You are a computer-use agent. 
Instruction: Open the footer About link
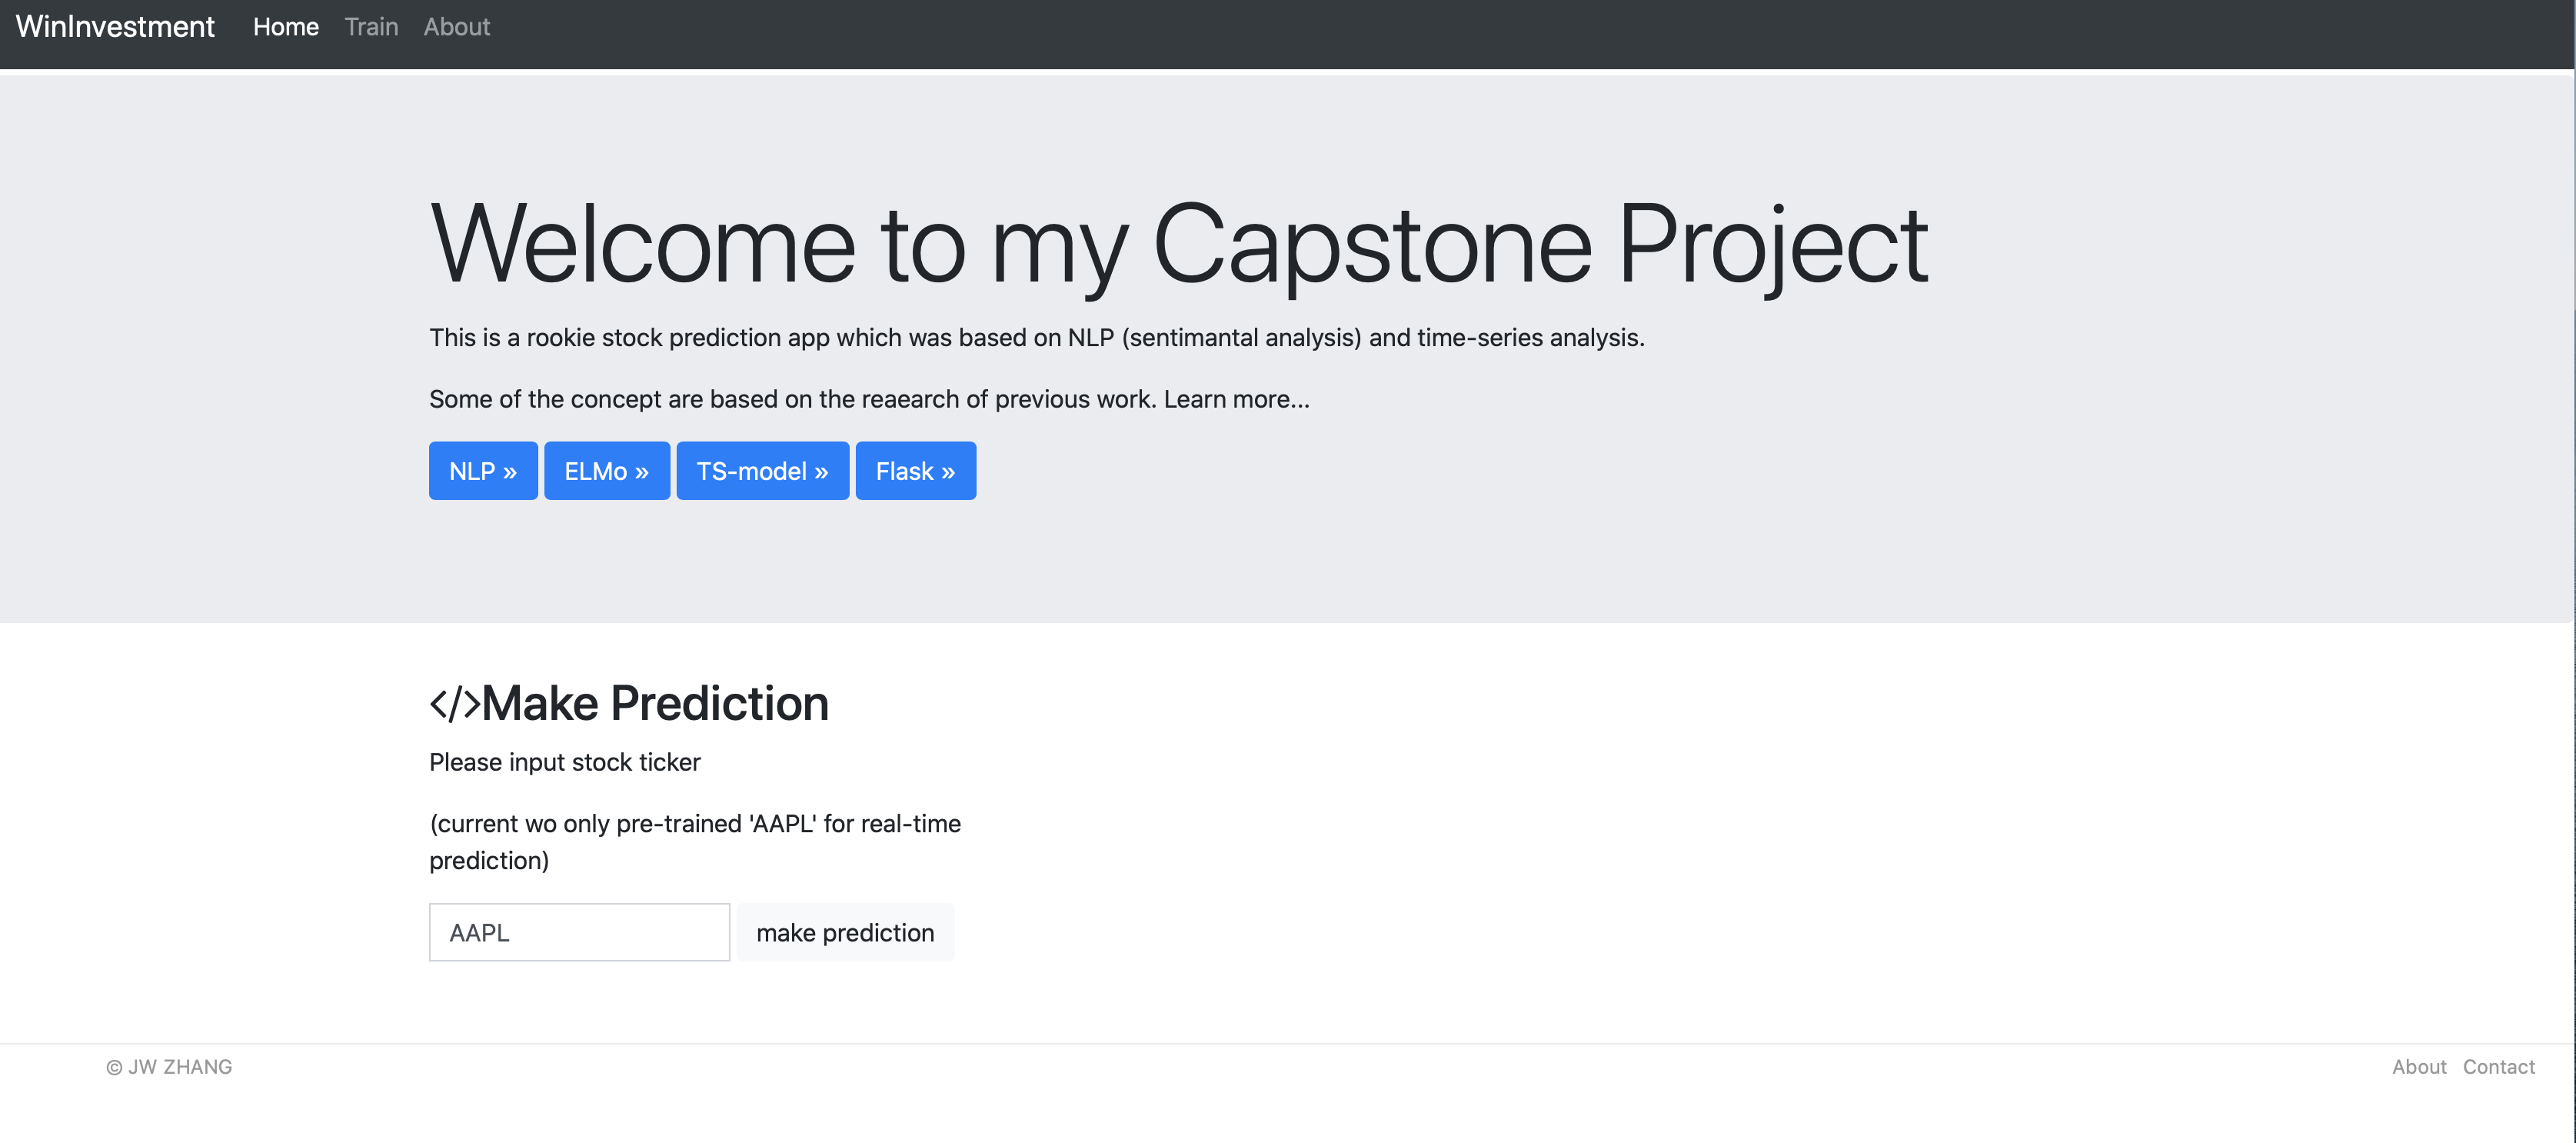[x=2418, y=1067]
